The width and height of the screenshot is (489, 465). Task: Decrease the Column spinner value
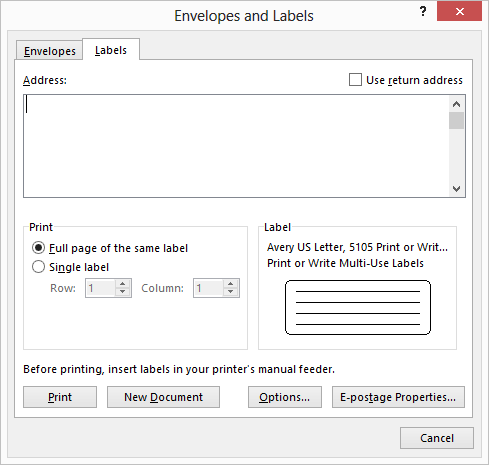[230, 292]
